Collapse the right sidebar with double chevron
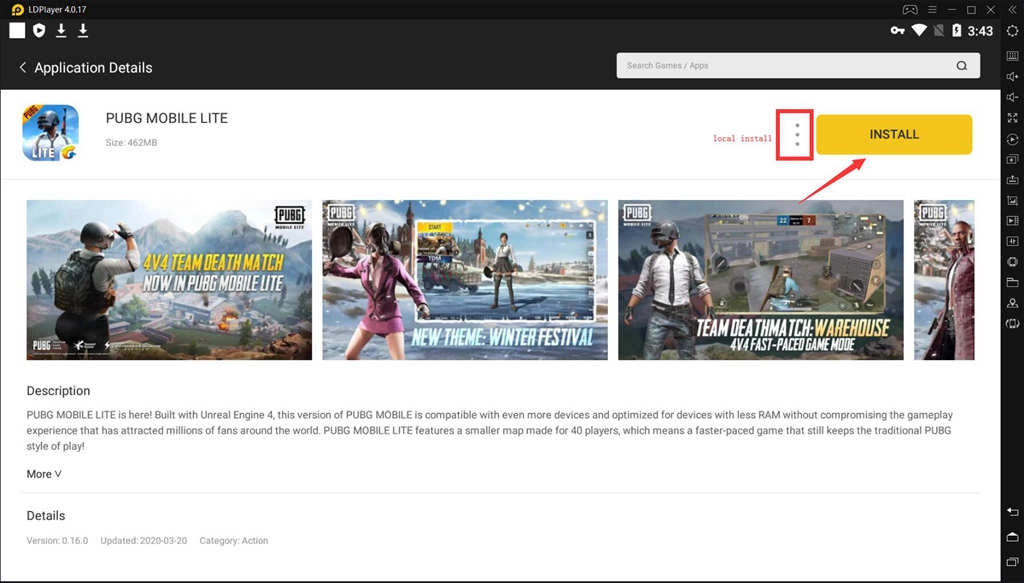This screenshot has width=1024, height=583. [x=1012, y=10]
